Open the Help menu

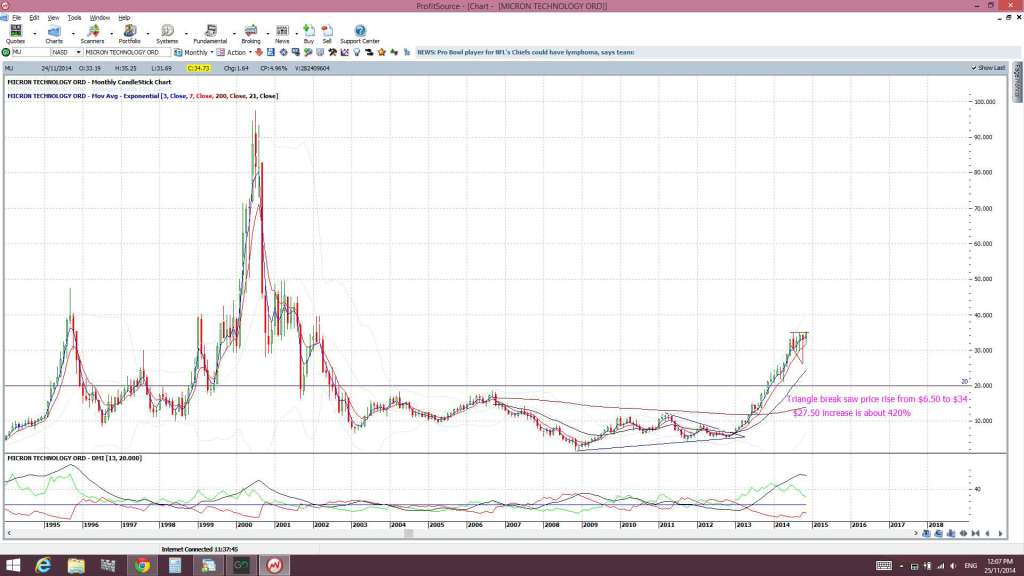pos(124,18)
